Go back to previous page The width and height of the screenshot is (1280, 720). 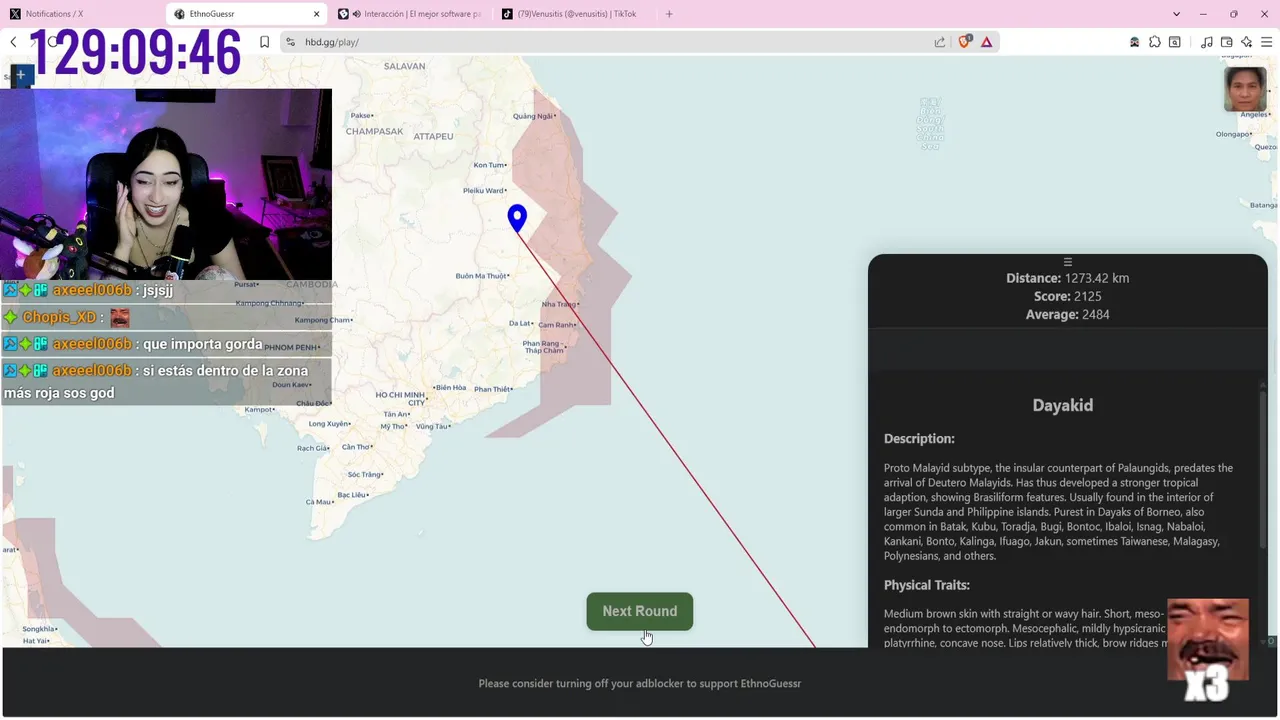click(13, 42)
